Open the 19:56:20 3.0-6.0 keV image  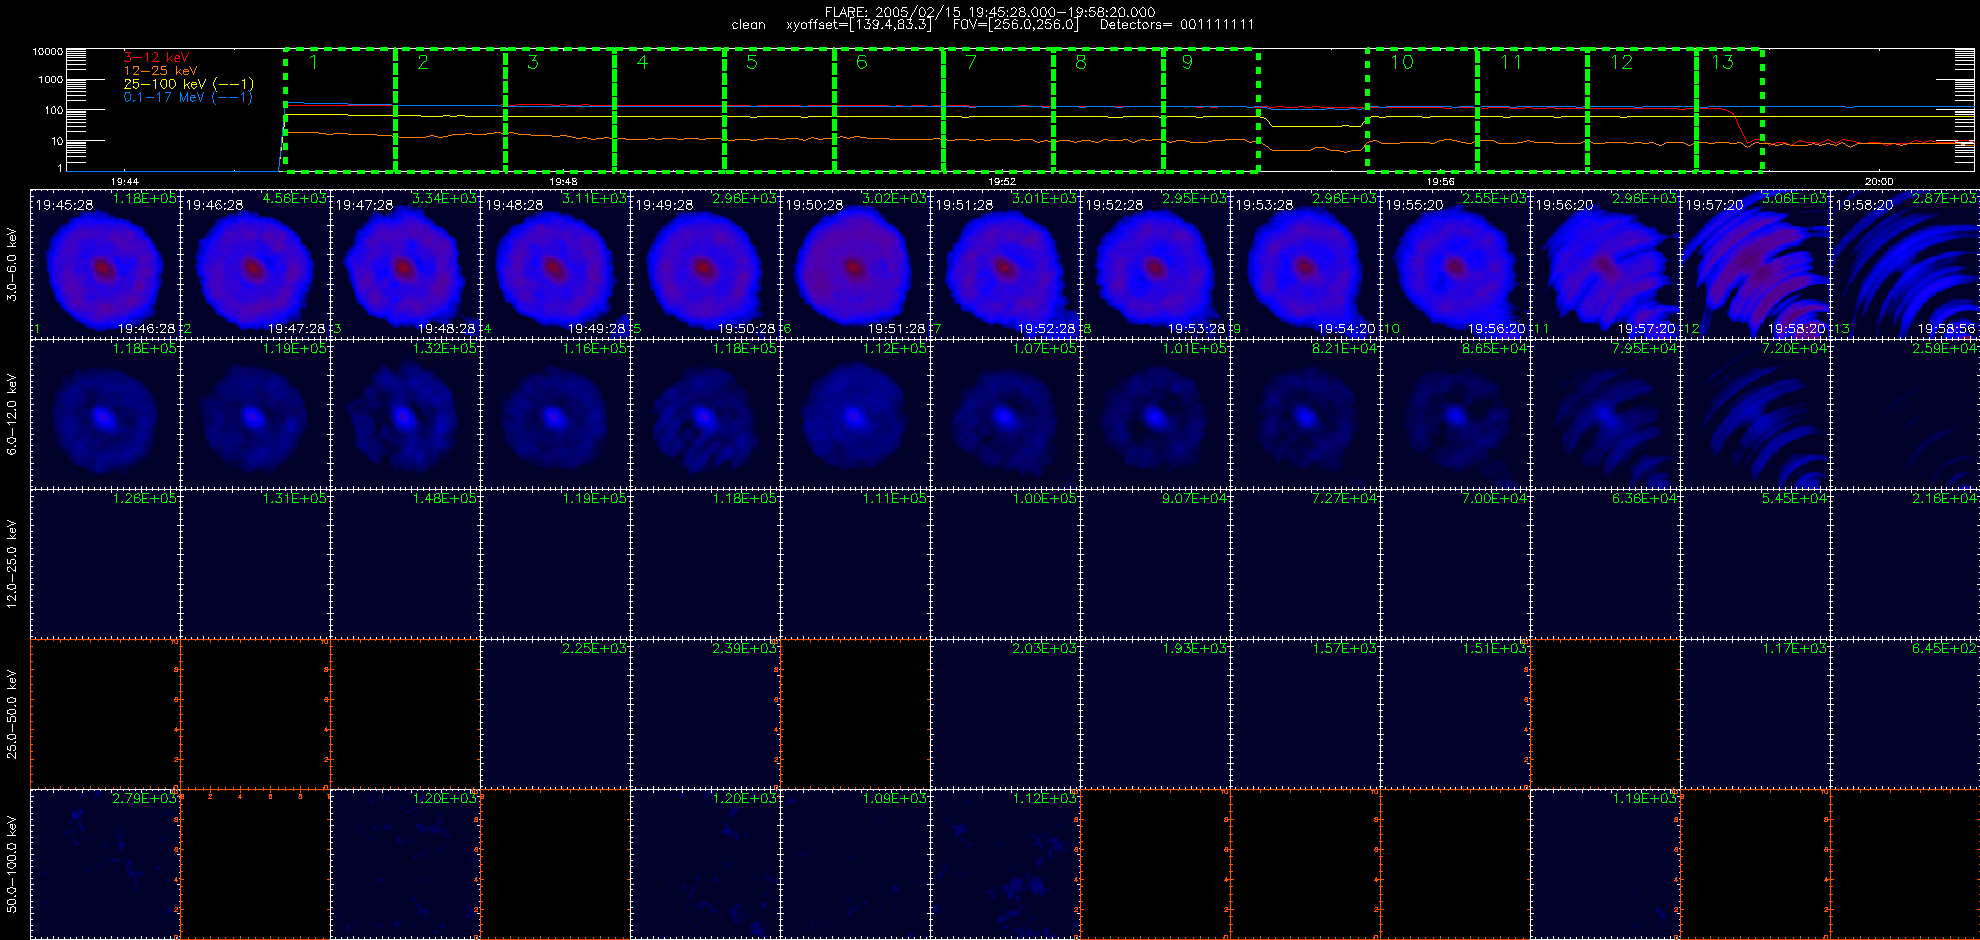coord(1605,264)
